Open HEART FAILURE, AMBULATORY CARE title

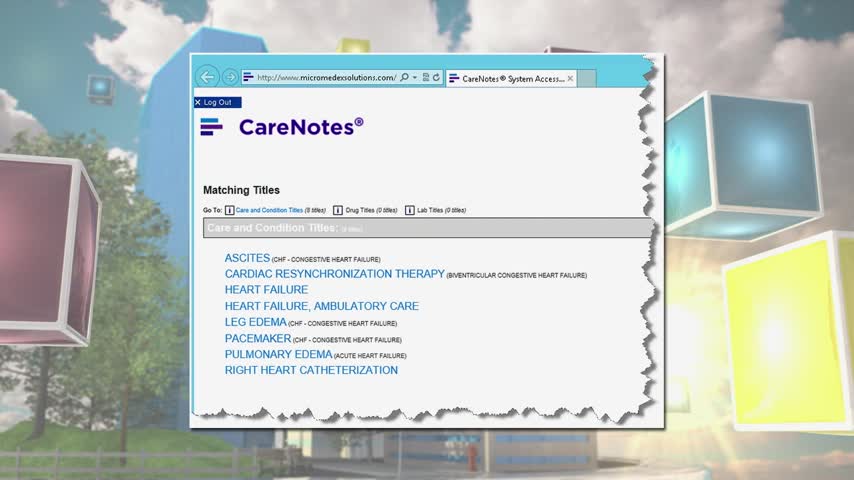click(x=322, y=306)
